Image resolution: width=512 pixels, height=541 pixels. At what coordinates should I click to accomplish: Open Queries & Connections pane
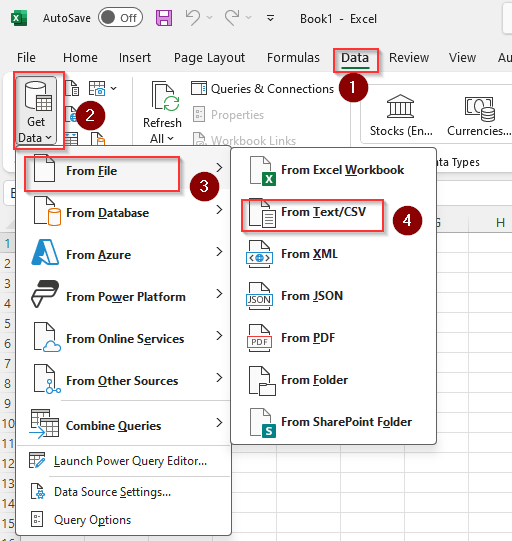(x=262, y=89)
